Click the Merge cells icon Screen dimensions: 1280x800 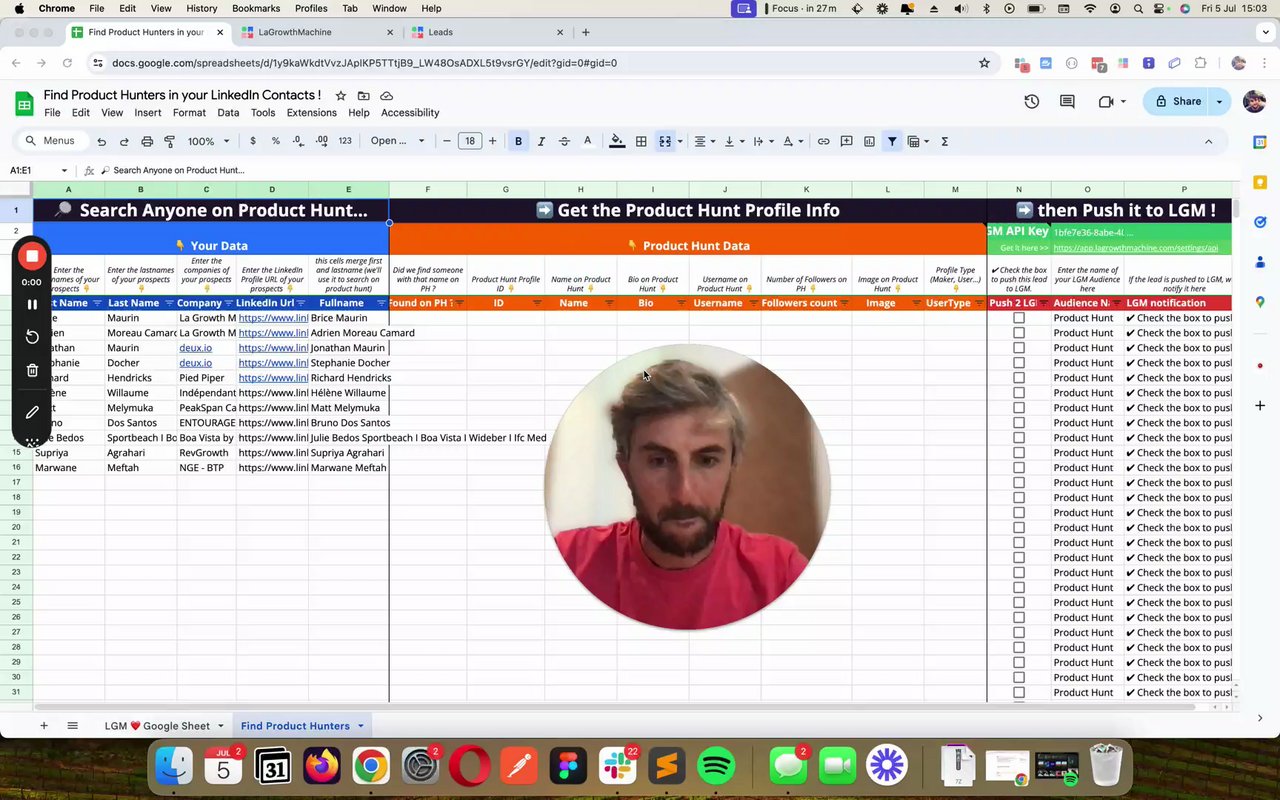[x=665, y=141]
